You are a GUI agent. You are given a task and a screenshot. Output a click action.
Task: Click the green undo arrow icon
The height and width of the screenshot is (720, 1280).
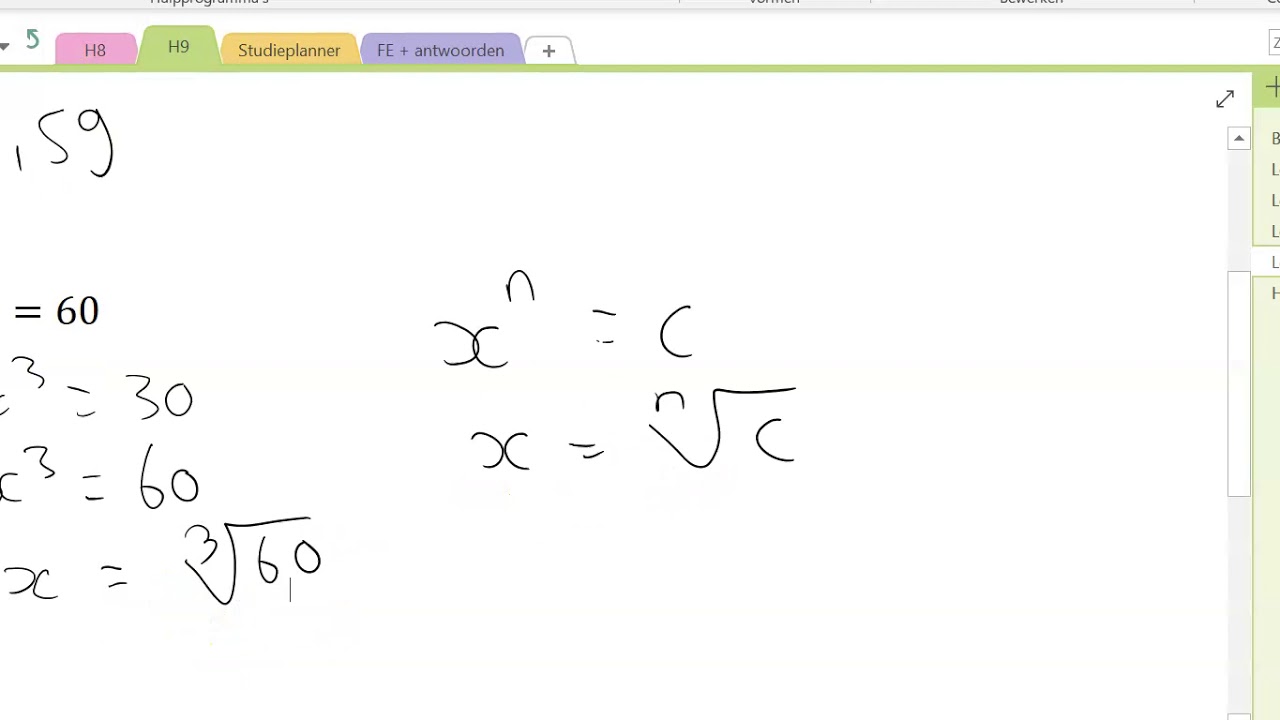[32, 40]
